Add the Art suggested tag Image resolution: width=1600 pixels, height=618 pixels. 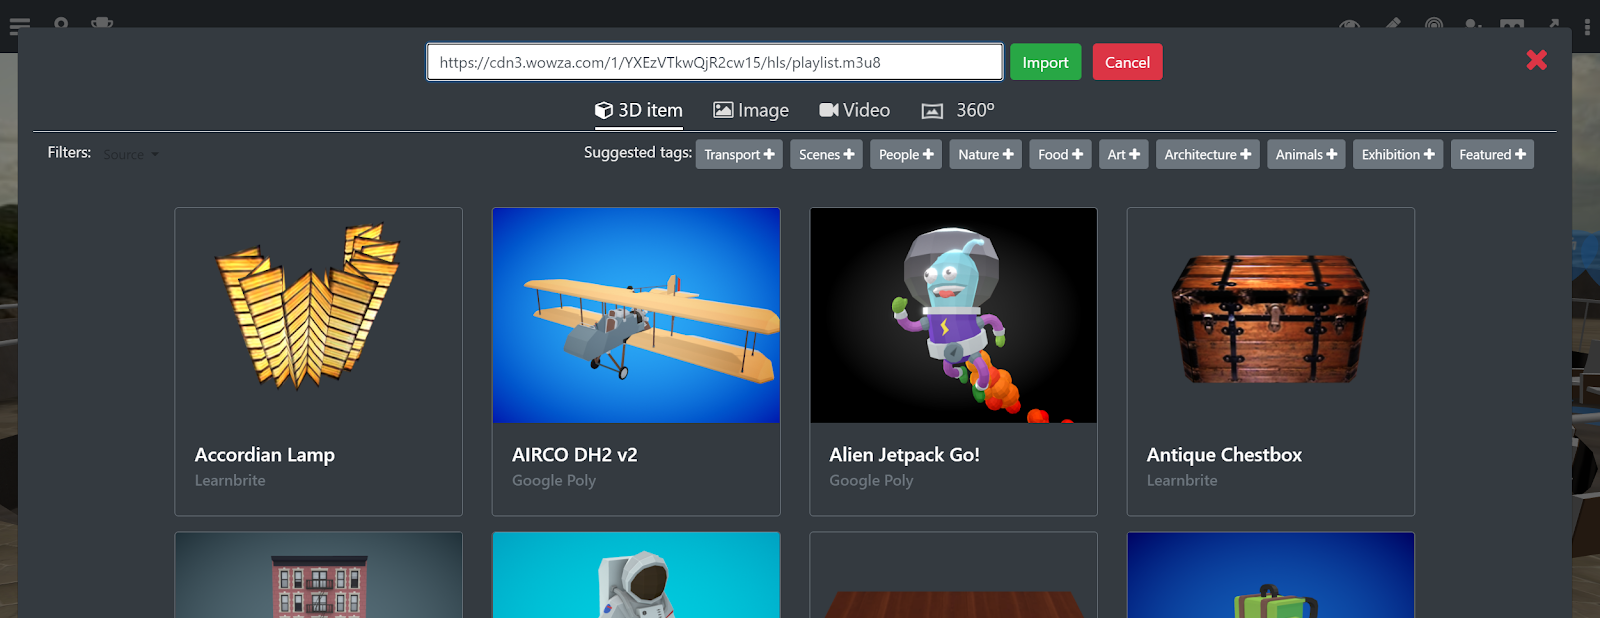coord(1123,154)
